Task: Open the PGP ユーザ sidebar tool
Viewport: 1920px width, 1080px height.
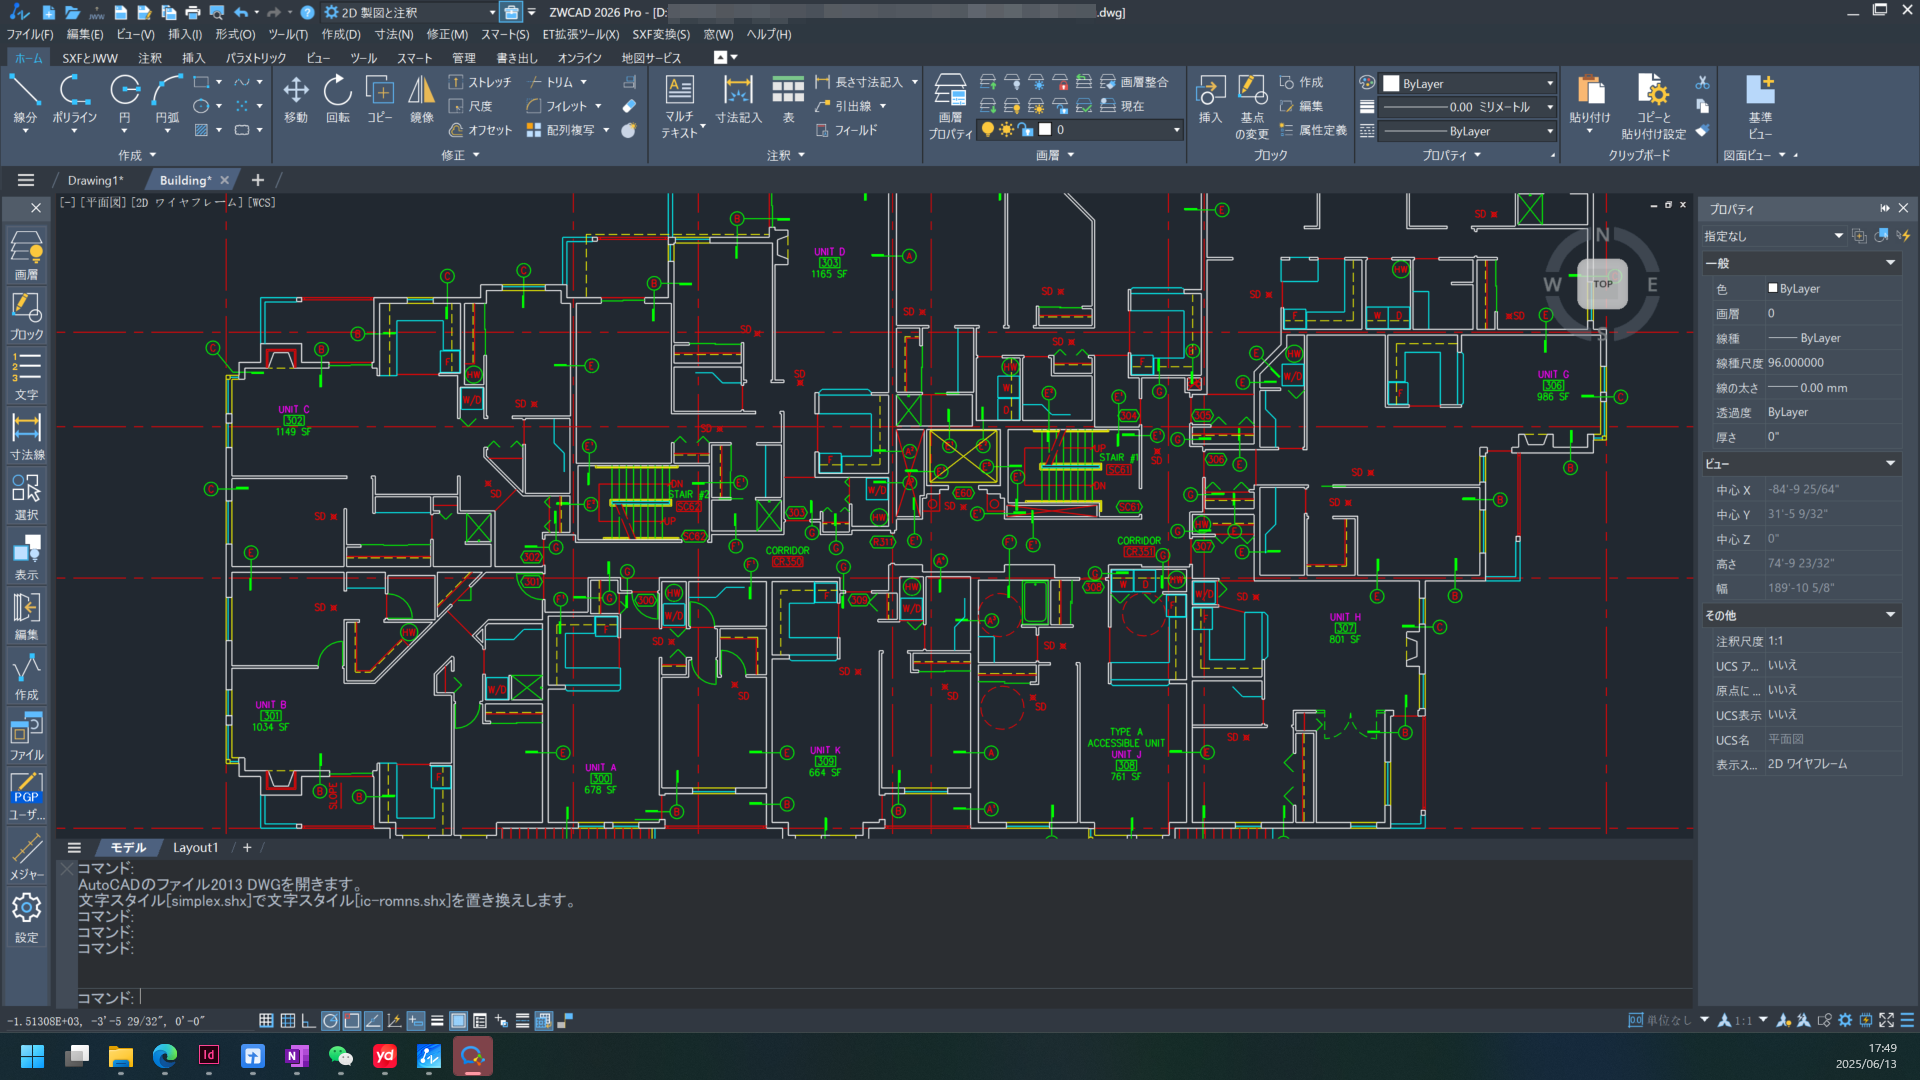Action: tap(27, 795)
